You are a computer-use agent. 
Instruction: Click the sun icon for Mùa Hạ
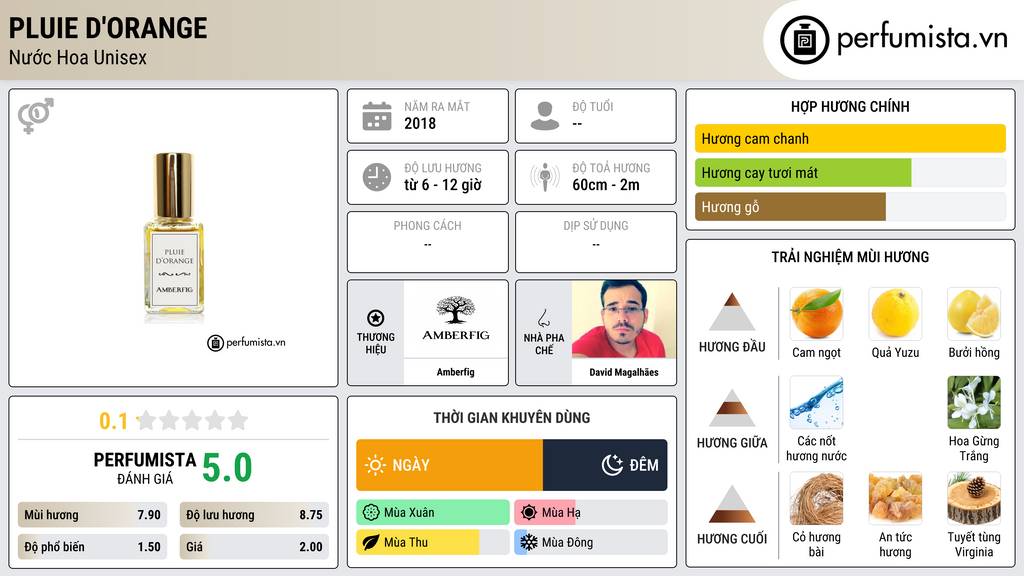point(529,513)
